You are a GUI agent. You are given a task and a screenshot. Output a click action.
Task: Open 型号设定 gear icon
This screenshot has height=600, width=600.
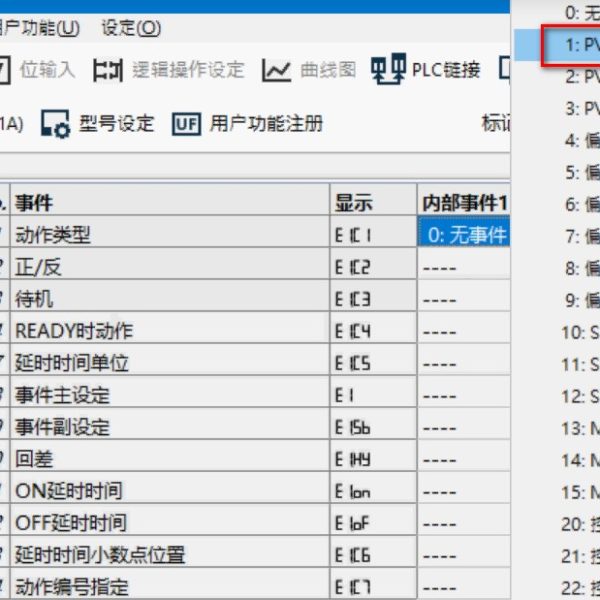pos(55,124)
